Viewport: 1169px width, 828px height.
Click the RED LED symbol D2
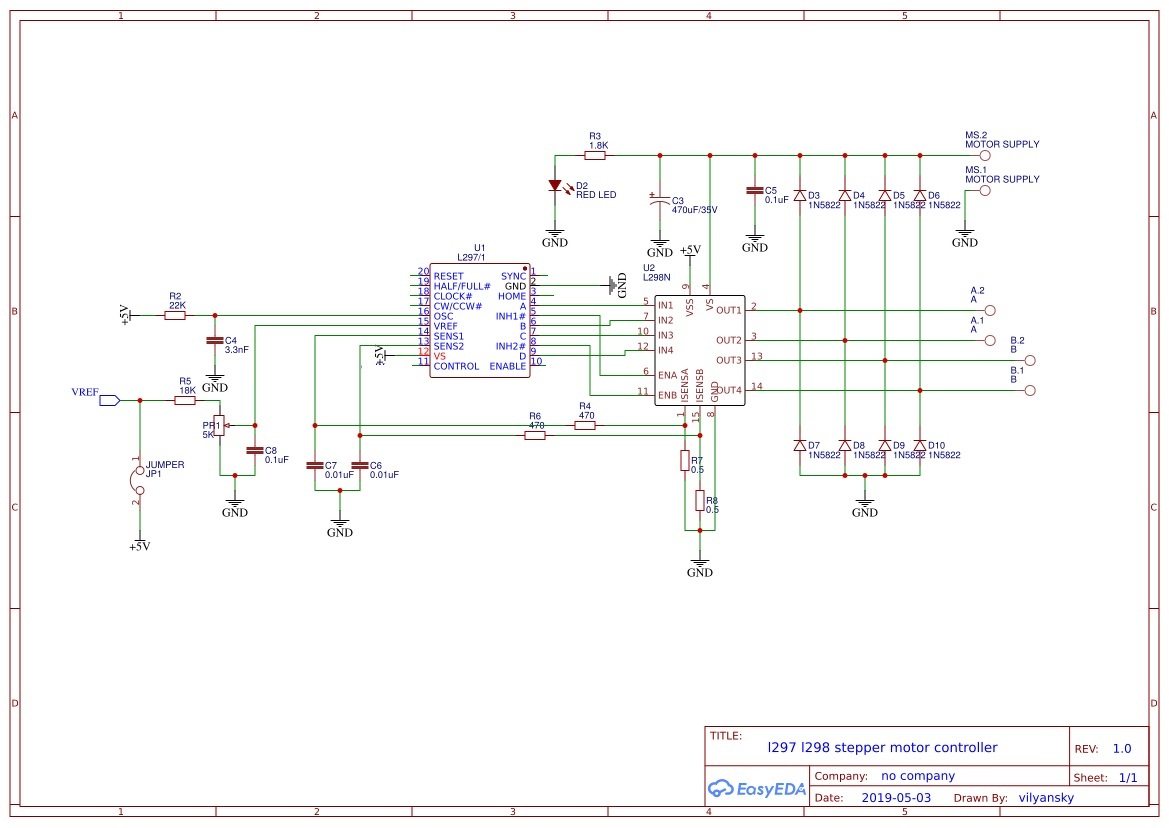point(555,186)
